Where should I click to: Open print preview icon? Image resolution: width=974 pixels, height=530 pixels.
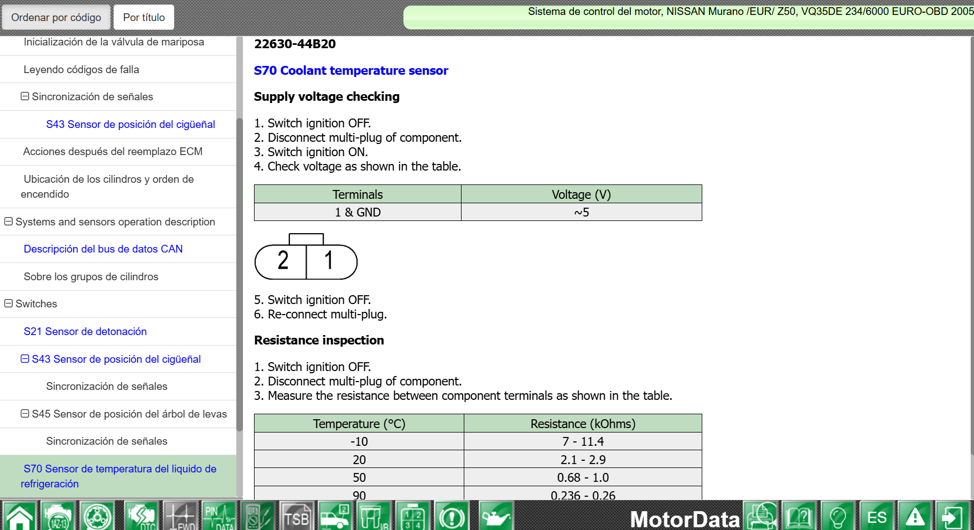pos(762,516)
